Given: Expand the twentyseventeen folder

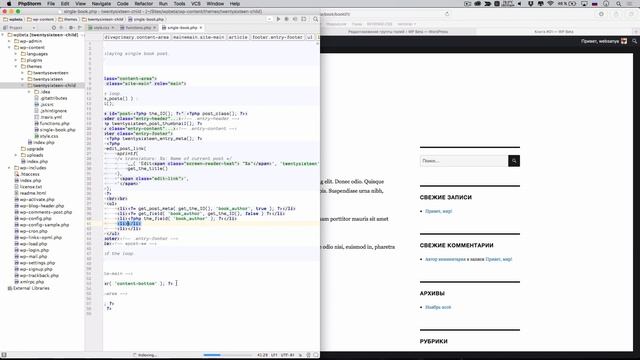Looking at the screenshot, I should click(22, 73).
